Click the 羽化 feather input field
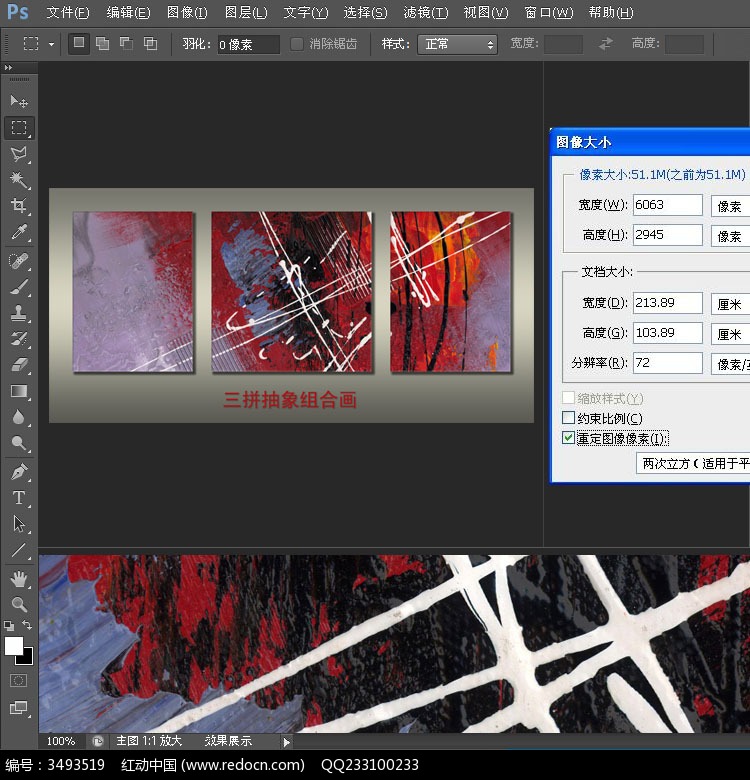Screen dimensions: 750x780 248,44
